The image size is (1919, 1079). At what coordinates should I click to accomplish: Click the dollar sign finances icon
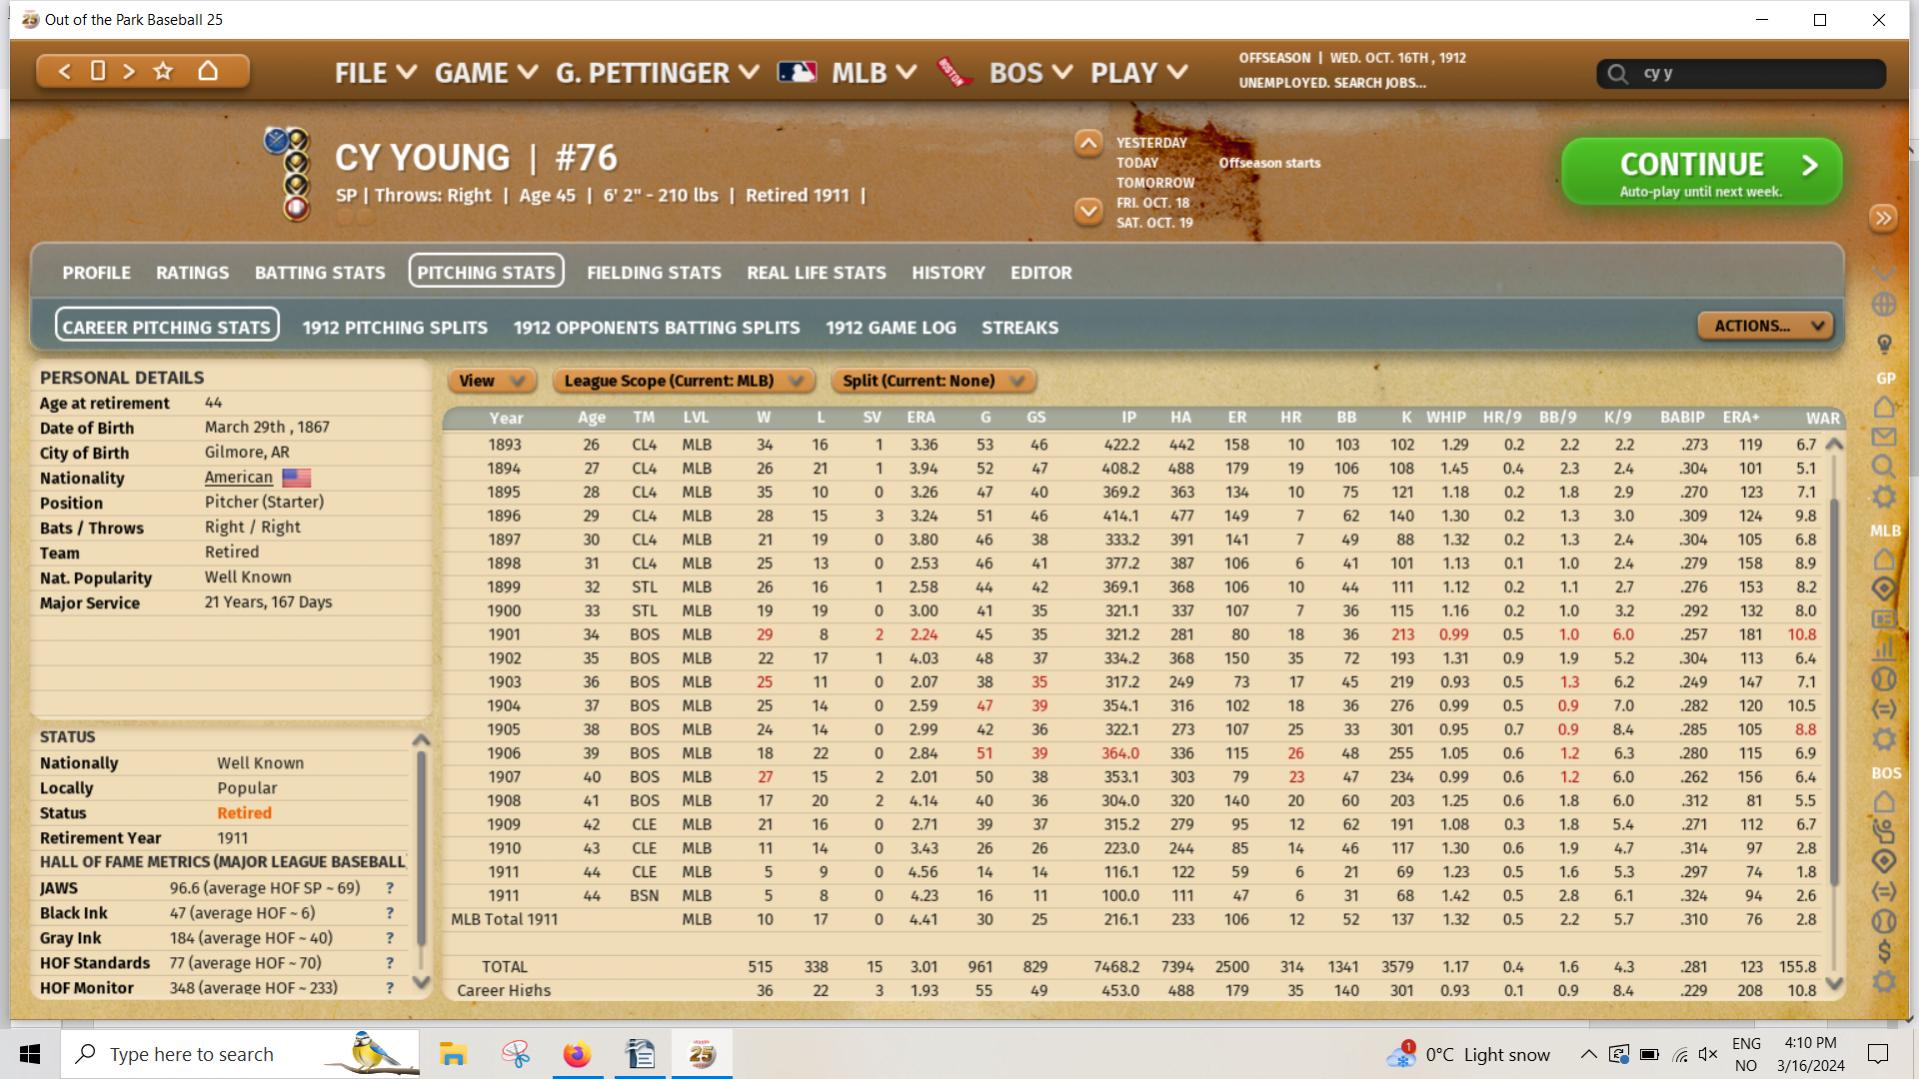tap(1884, 951)
